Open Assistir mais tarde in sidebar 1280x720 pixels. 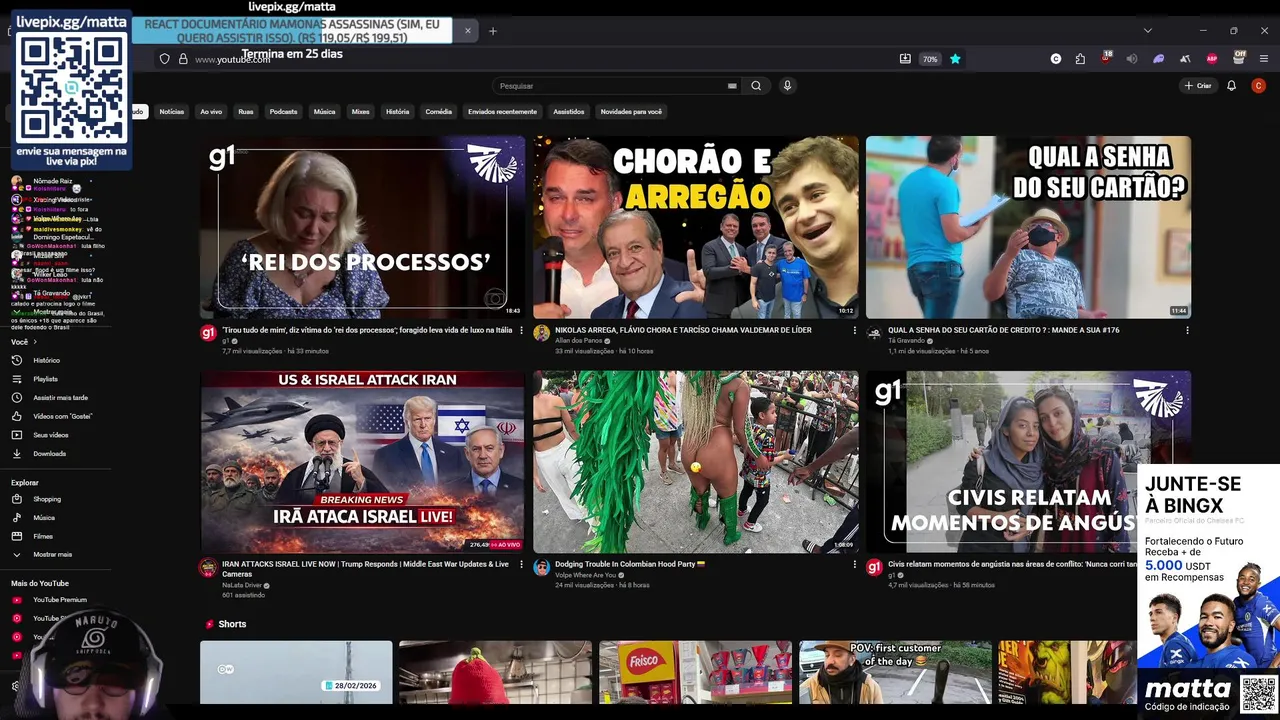[60, 398]
